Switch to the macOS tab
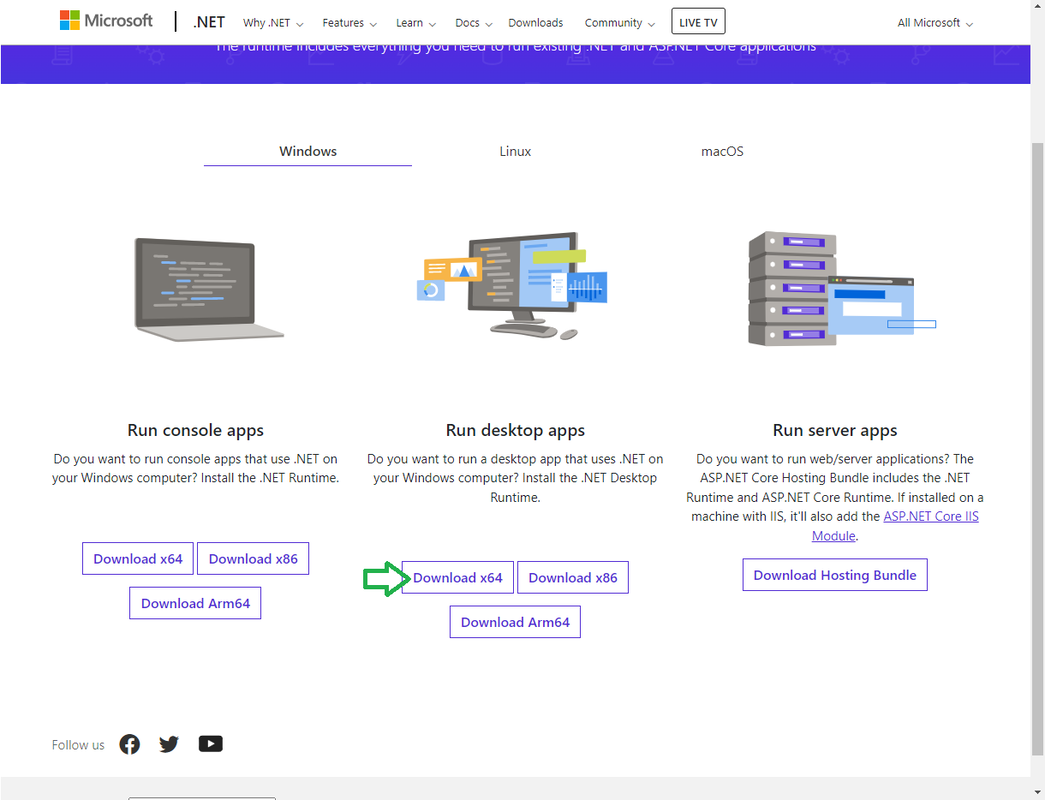 pos(722,151)
